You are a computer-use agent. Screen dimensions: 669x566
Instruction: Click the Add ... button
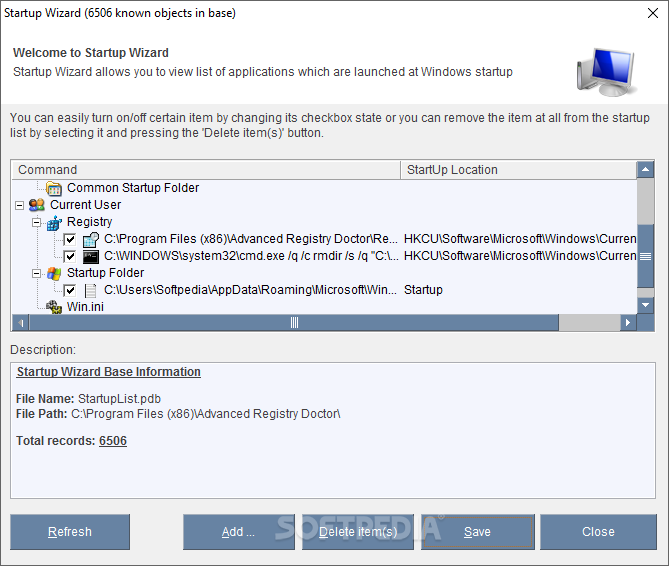point(239,532)
